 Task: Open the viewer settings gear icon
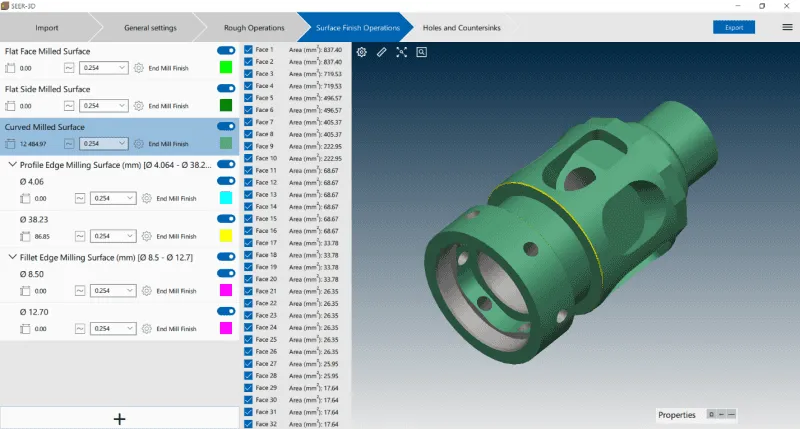click(x=362, y=52)
